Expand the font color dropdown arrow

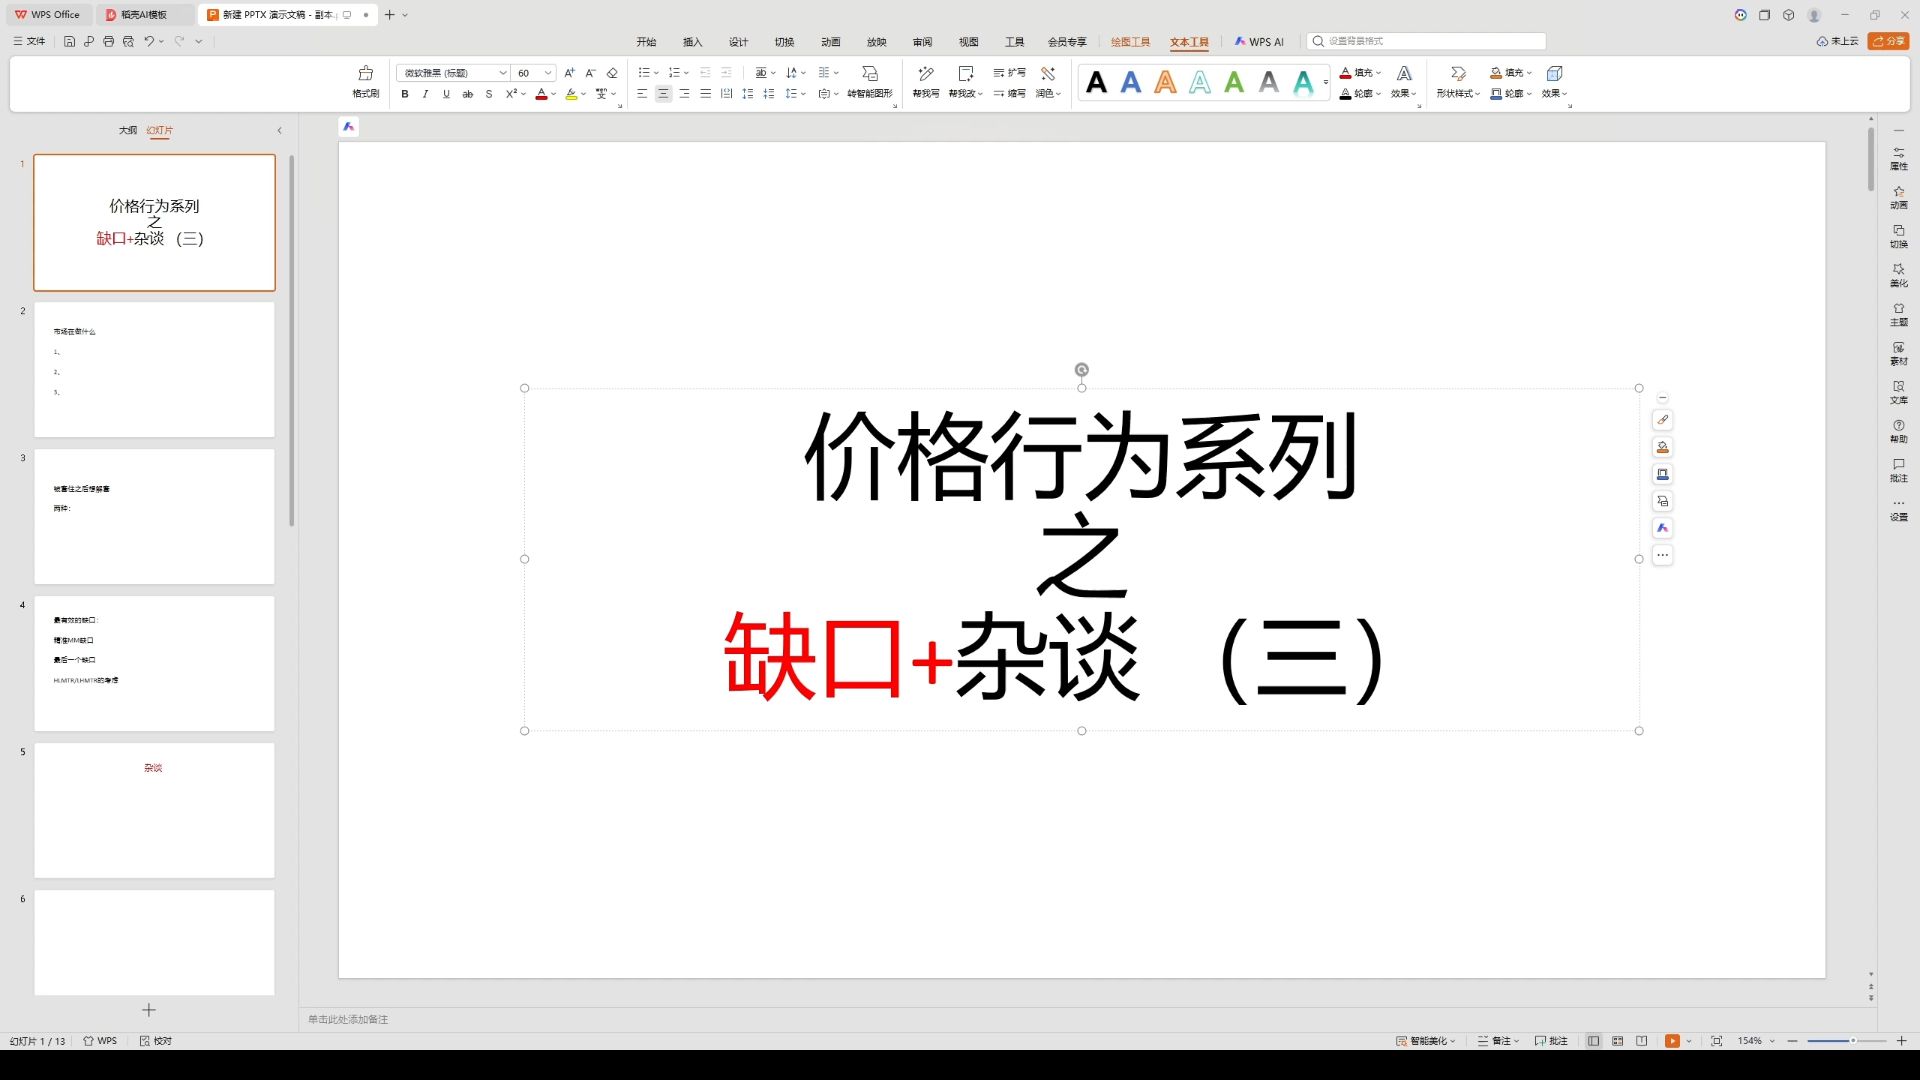(x=553, y=94)
